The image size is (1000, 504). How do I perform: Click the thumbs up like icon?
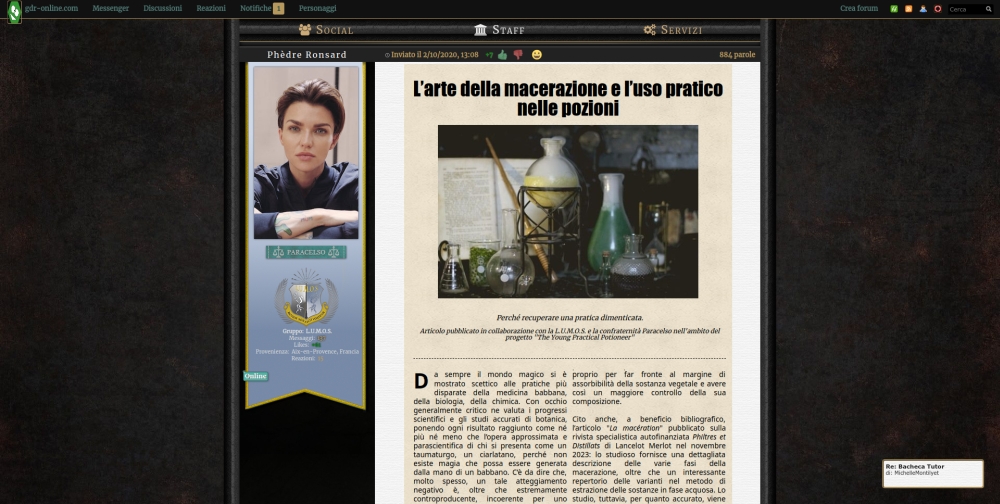click(503, 55)
